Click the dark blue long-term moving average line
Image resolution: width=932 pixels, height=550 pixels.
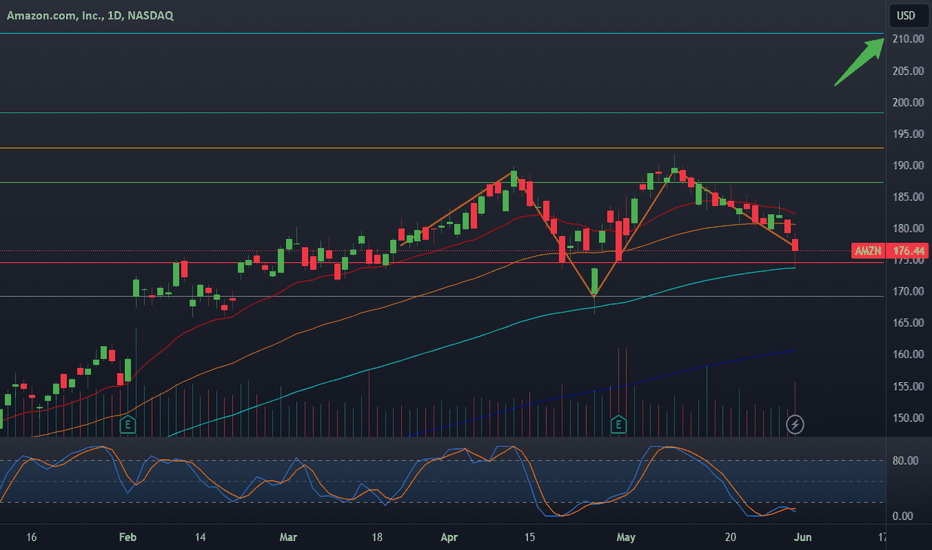tap(600, 391)
